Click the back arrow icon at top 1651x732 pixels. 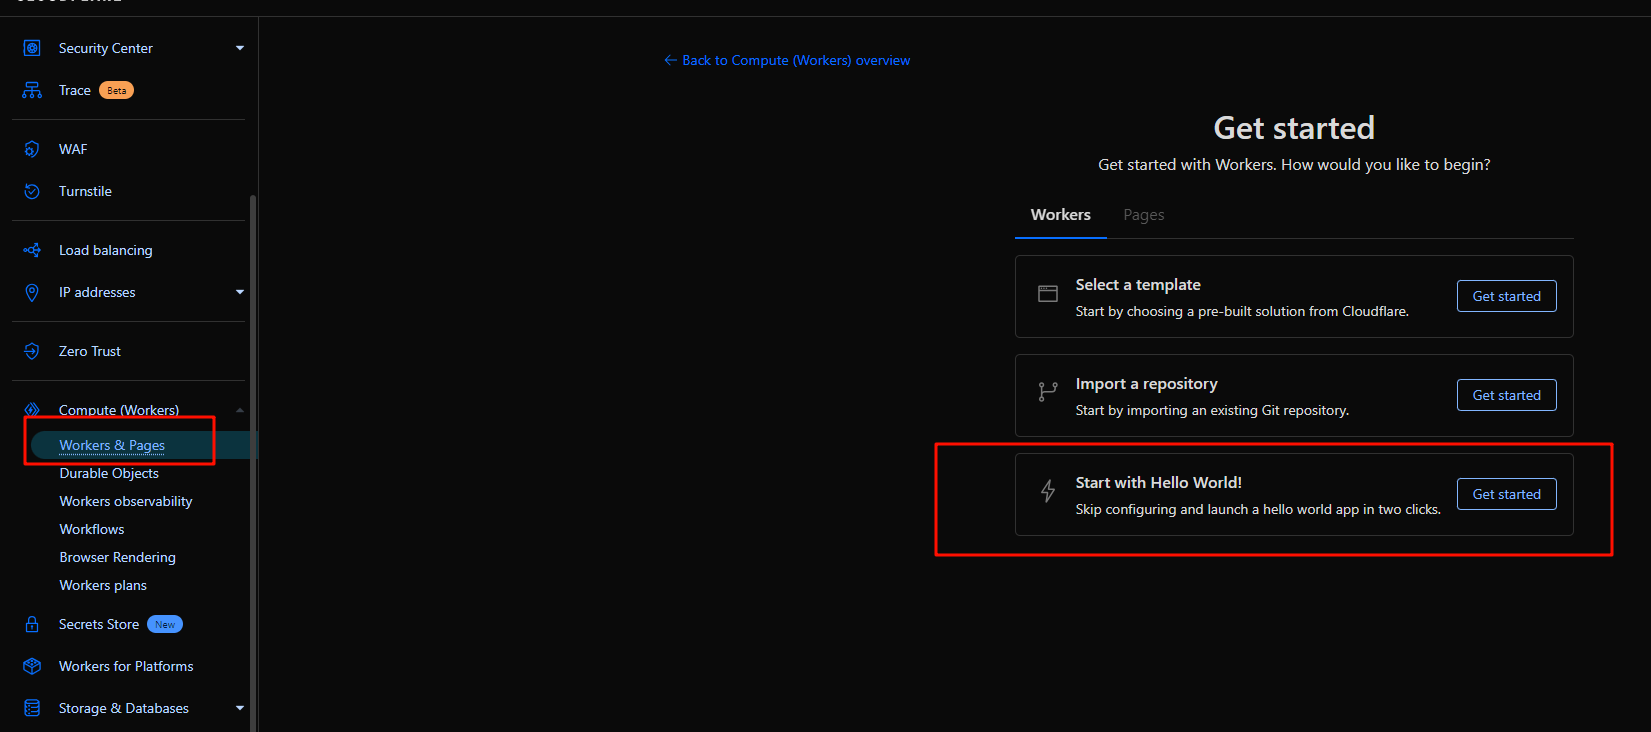(x=671, y=60)
